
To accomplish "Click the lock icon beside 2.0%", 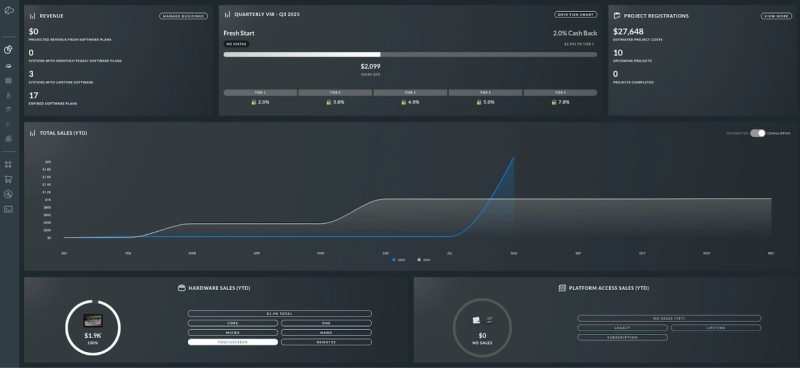I will [x=254, y=102].
